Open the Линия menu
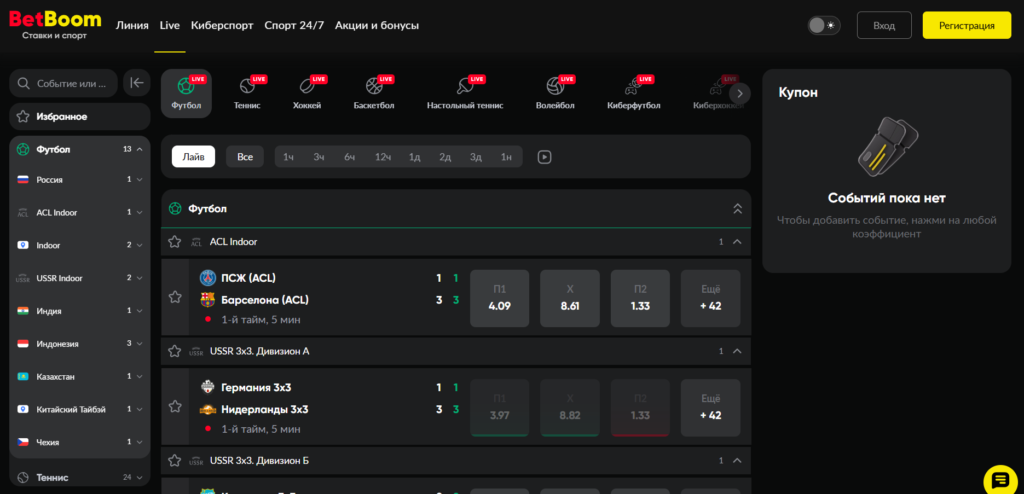This screenshot has width=1024, height=494. [x=132, y=25]
